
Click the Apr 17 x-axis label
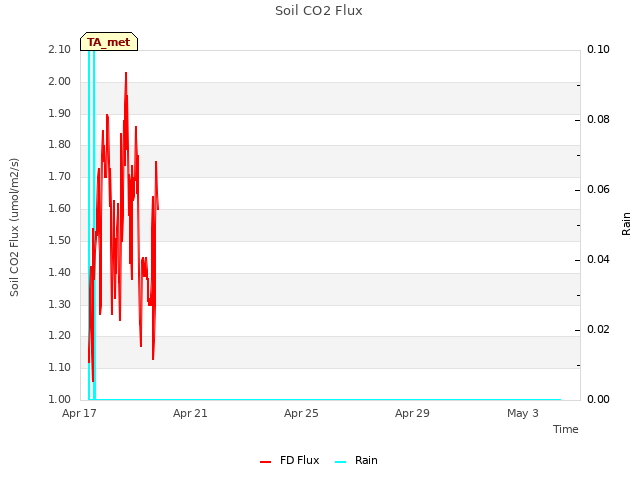coord(79,413)
